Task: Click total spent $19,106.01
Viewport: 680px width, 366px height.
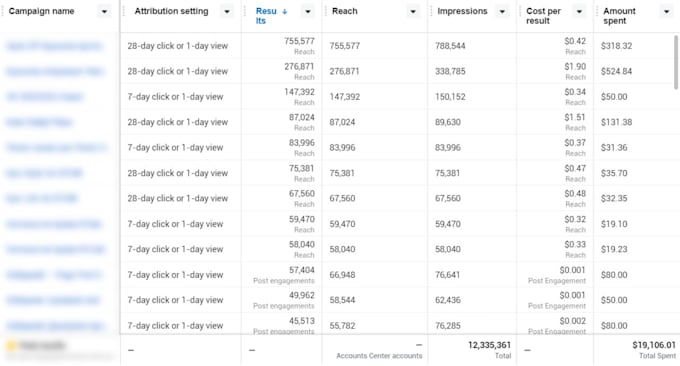Action: point(654,345)
